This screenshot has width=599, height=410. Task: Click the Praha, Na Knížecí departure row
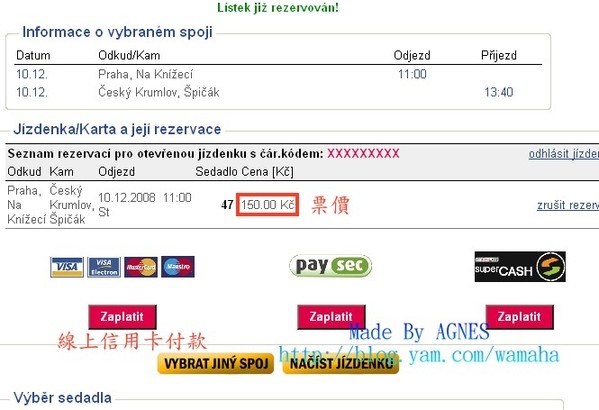279,74
